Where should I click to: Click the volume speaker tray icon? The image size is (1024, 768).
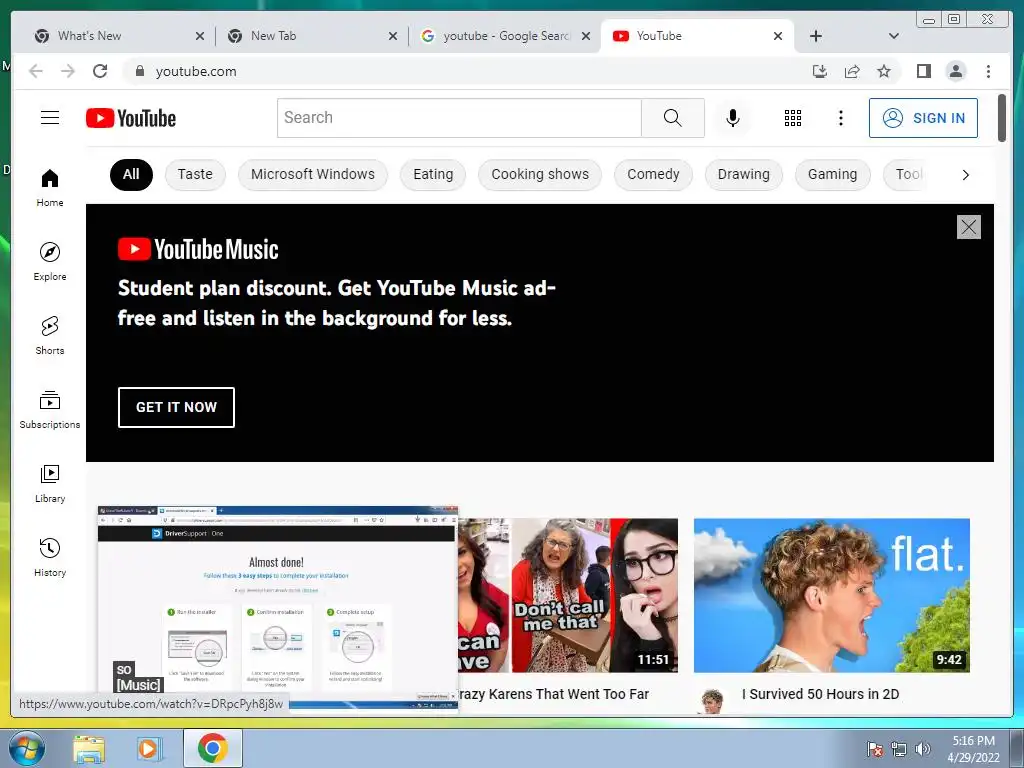click(x=923, y=749)
